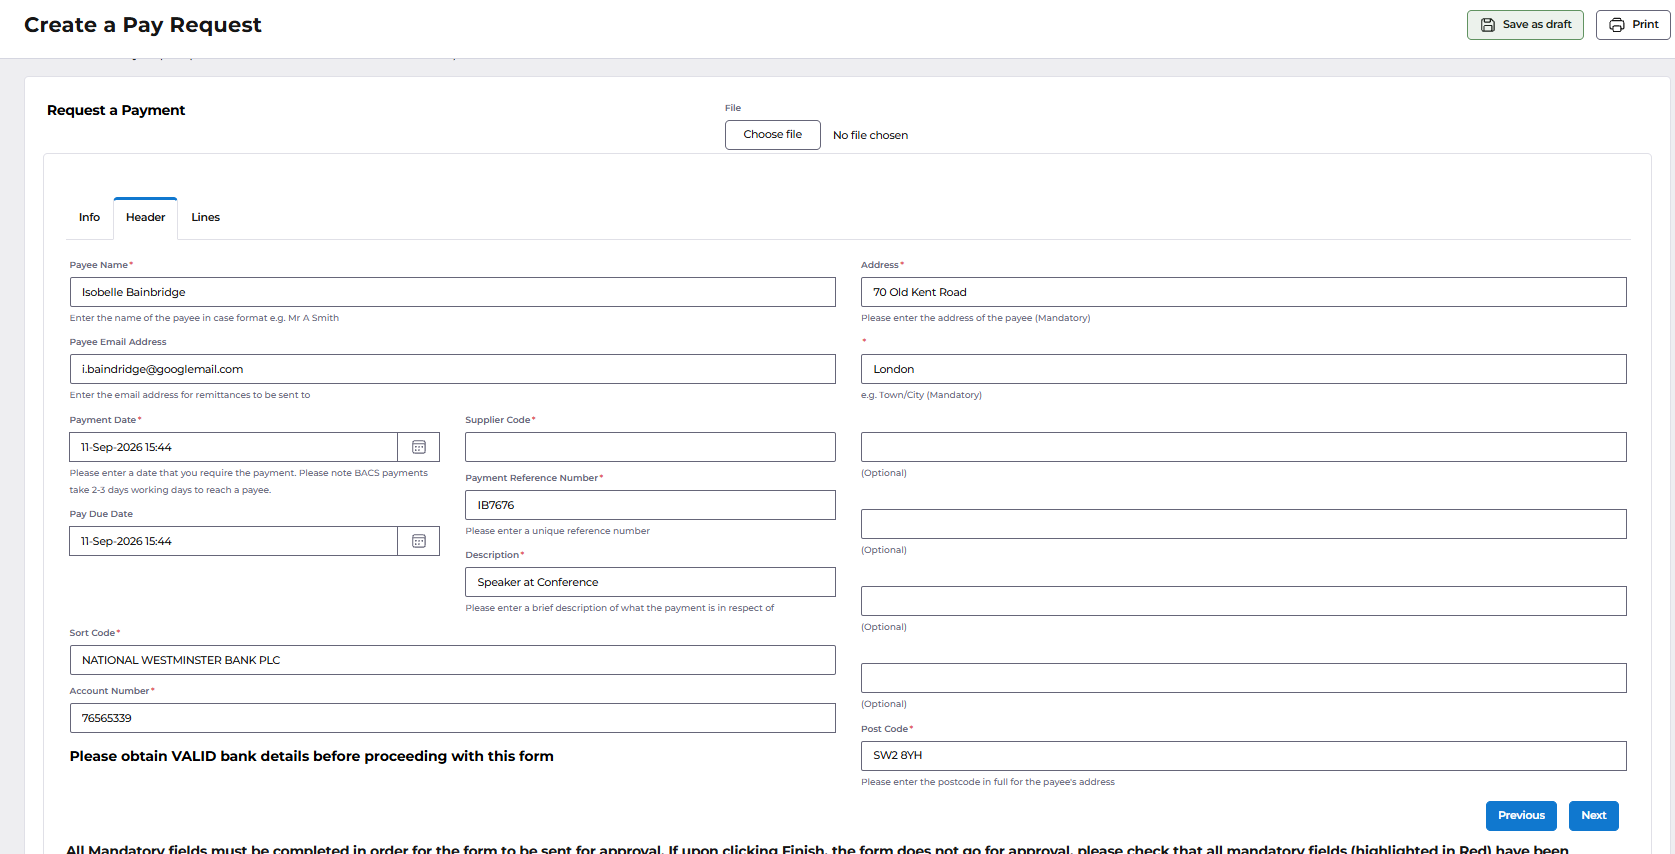Go to the Next step
Image resolution: width=1675 pixels, height=854 pixels.
pyautogui.click(x=1594, y=816)
